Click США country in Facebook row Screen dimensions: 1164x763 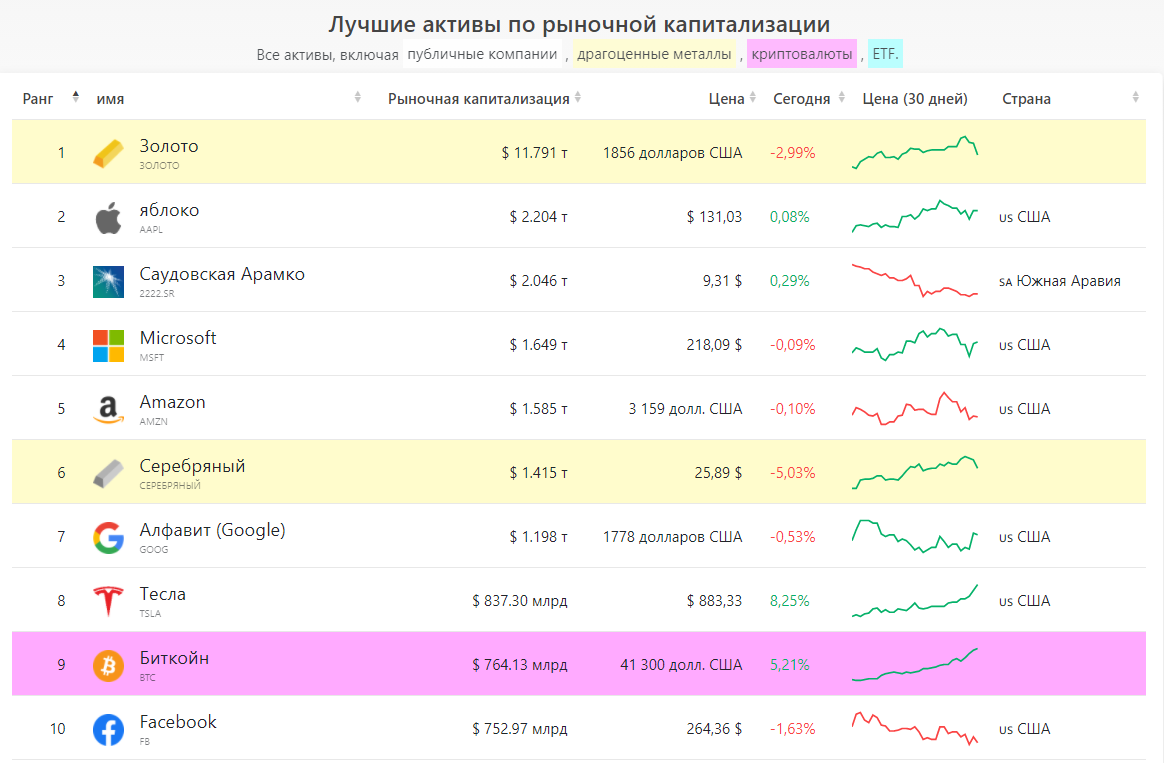[1033, 729]
